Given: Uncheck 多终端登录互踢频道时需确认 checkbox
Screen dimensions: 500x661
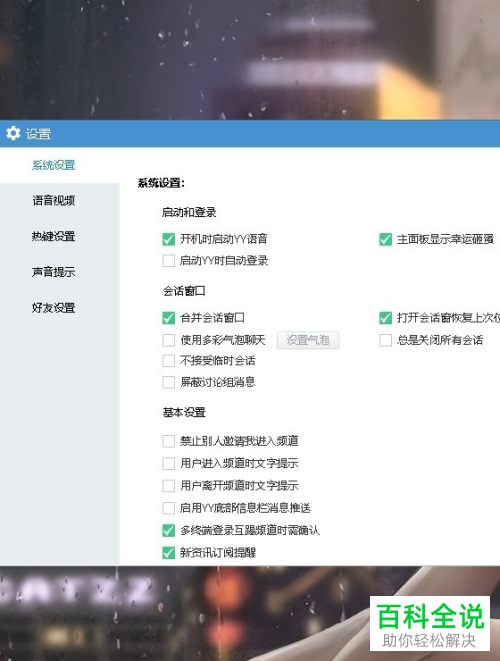Looking at the screenshot, I should [x=169, y=530].
